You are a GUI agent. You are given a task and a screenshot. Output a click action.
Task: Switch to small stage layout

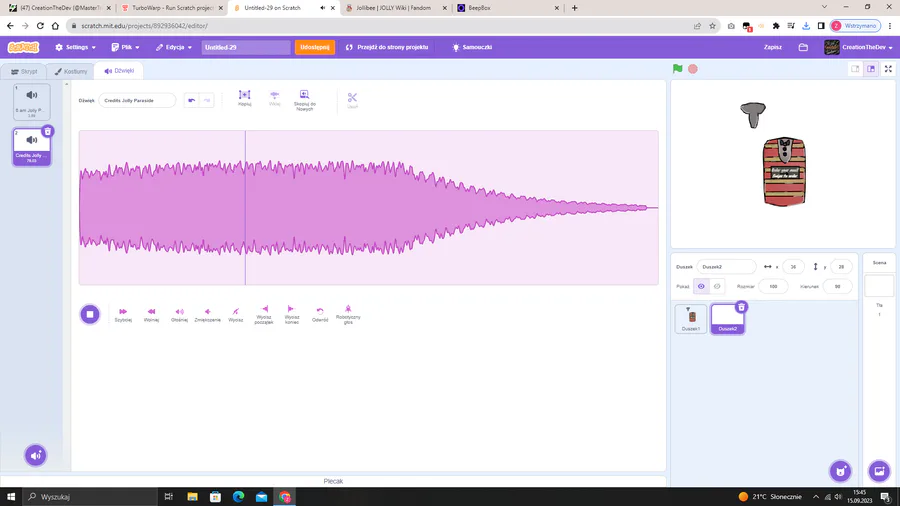click(855, 69)
